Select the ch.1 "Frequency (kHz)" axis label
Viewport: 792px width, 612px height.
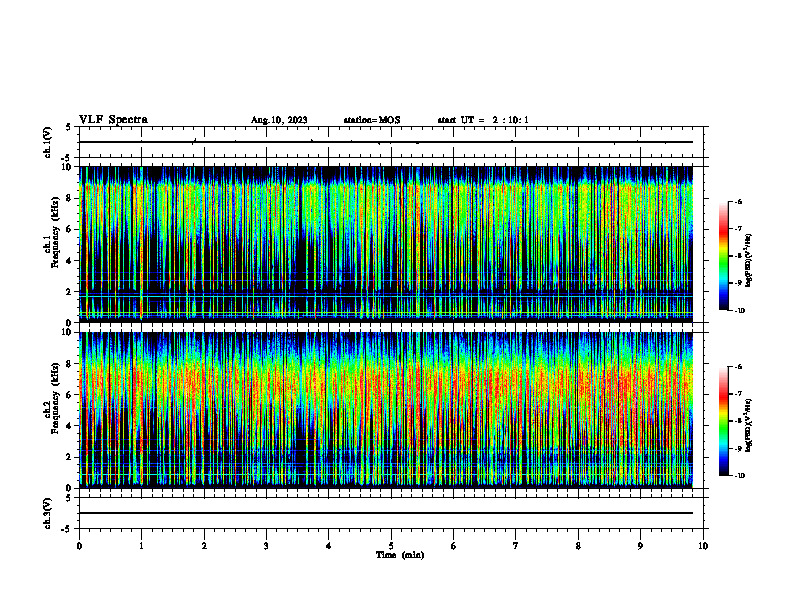coord(55,232)
